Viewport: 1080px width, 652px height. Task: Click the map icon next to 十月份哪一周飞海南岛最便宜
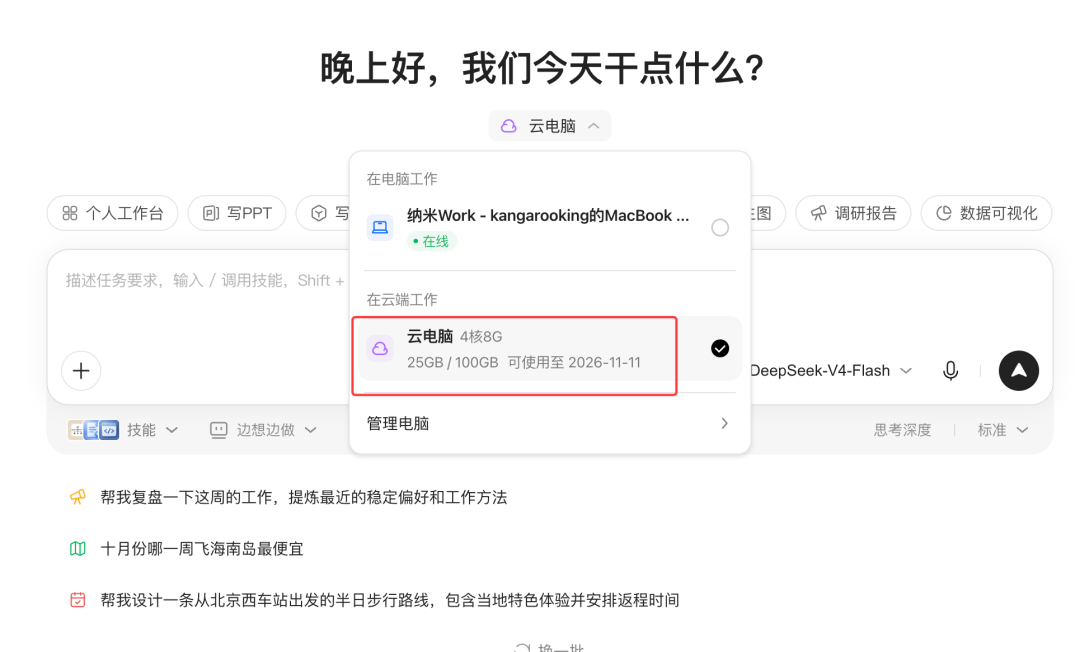tap(78, 549)
